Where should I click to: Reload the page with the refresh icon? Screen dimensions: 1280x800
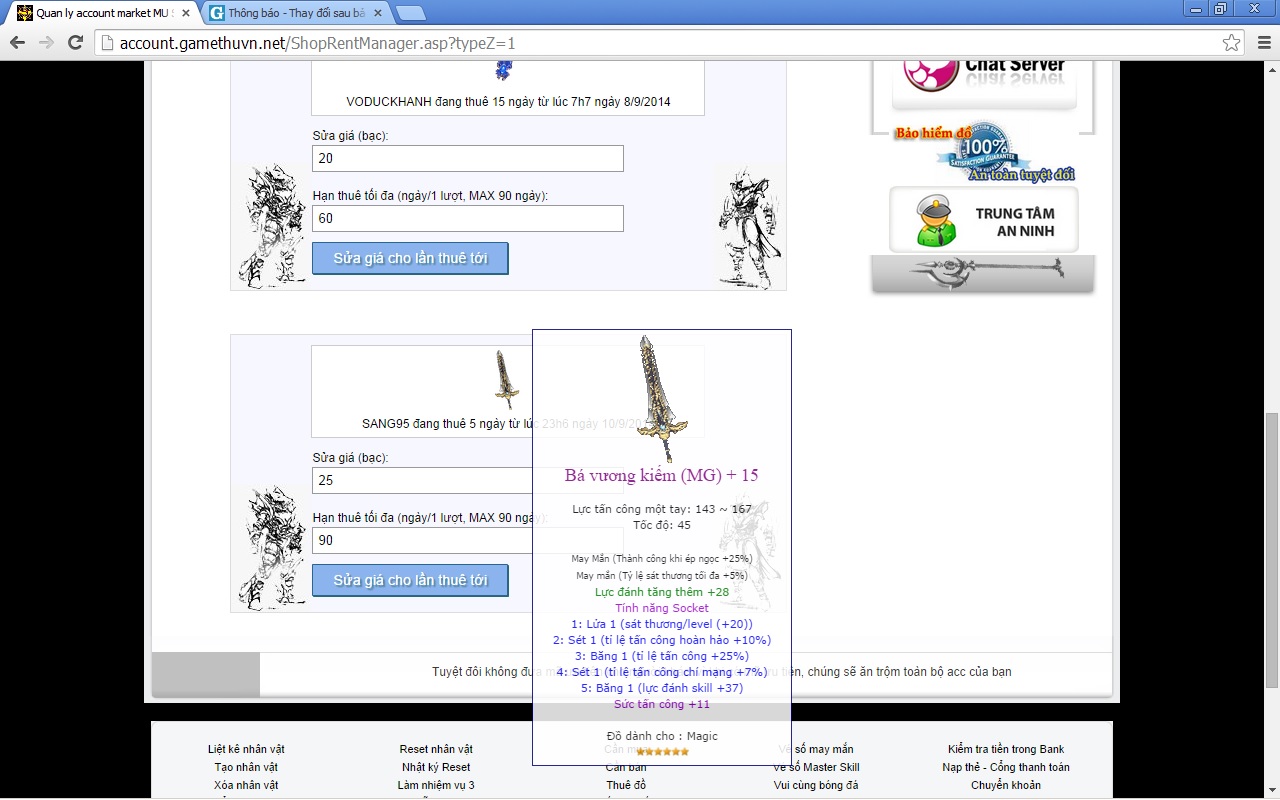75,43
